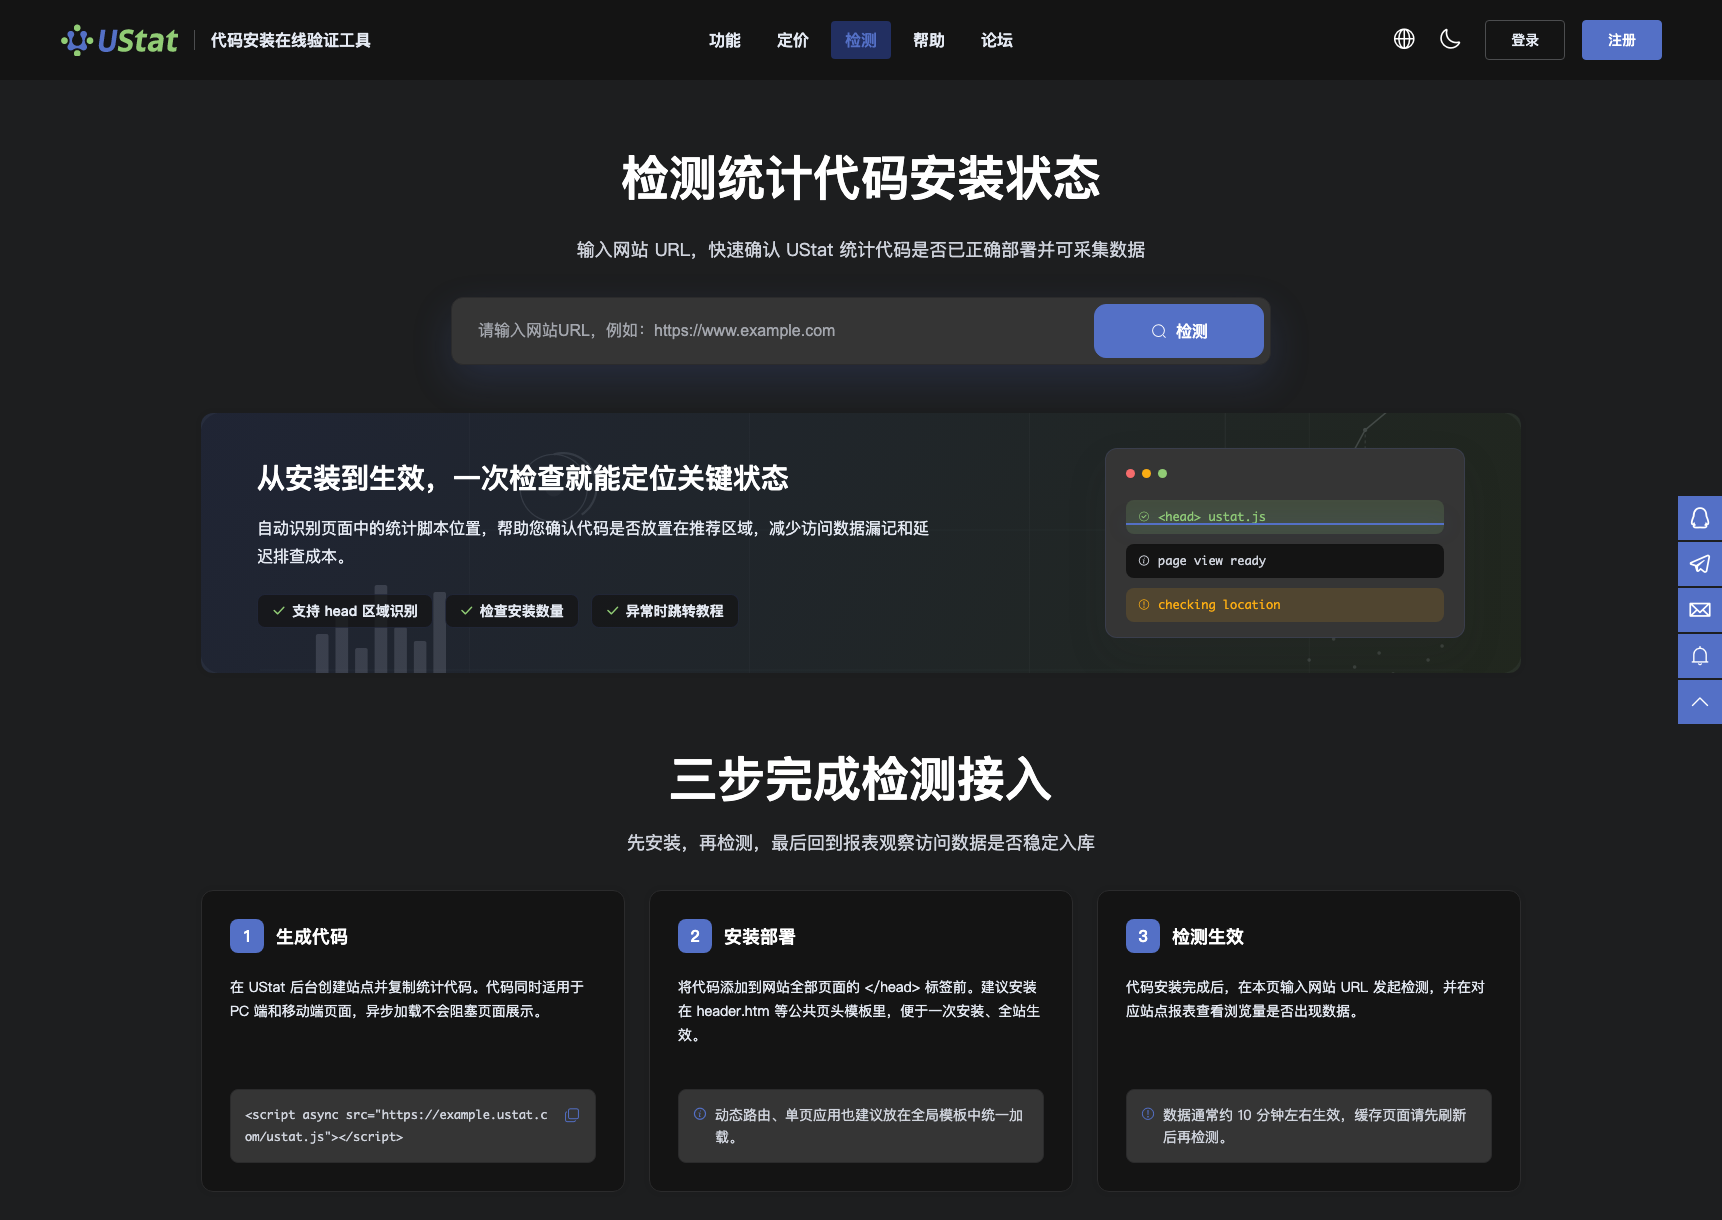Click the 检测统计代码安装状态 heading

[861, 179]
